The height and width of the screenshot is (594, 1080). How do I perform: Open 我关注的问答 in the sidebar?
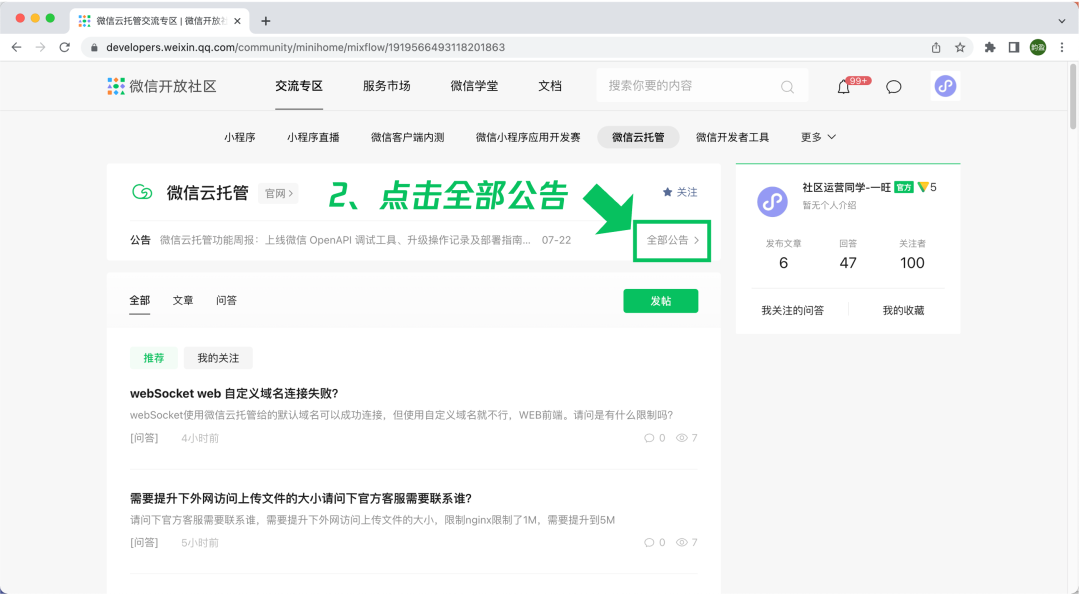click(792, 311)
